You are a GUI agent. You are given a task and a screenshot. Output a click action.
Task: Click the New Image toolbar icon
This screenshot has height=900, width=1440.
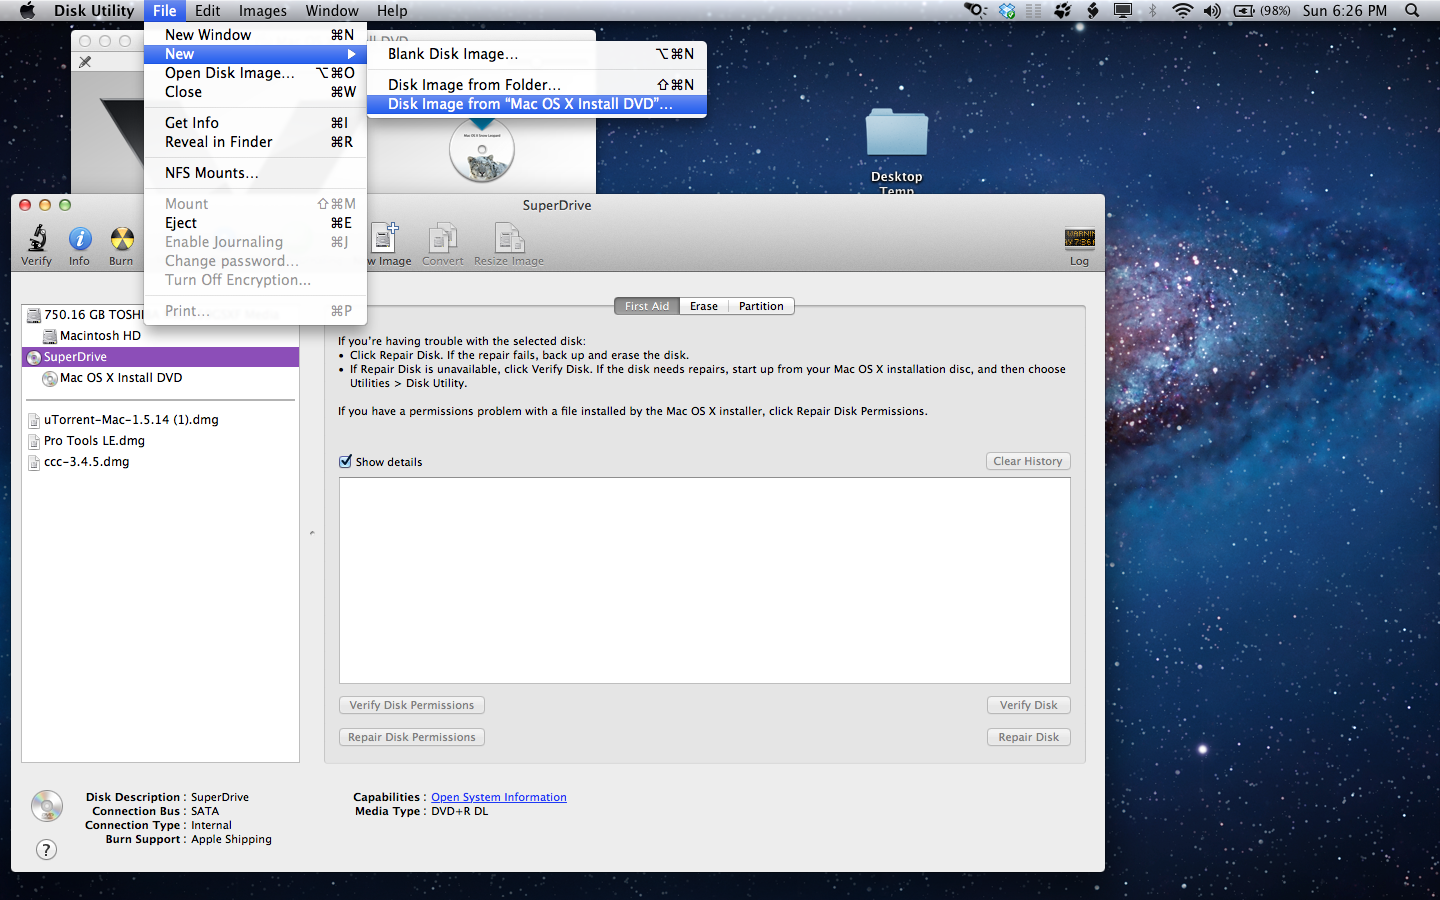pyautogui.click(x=386, y=238)
